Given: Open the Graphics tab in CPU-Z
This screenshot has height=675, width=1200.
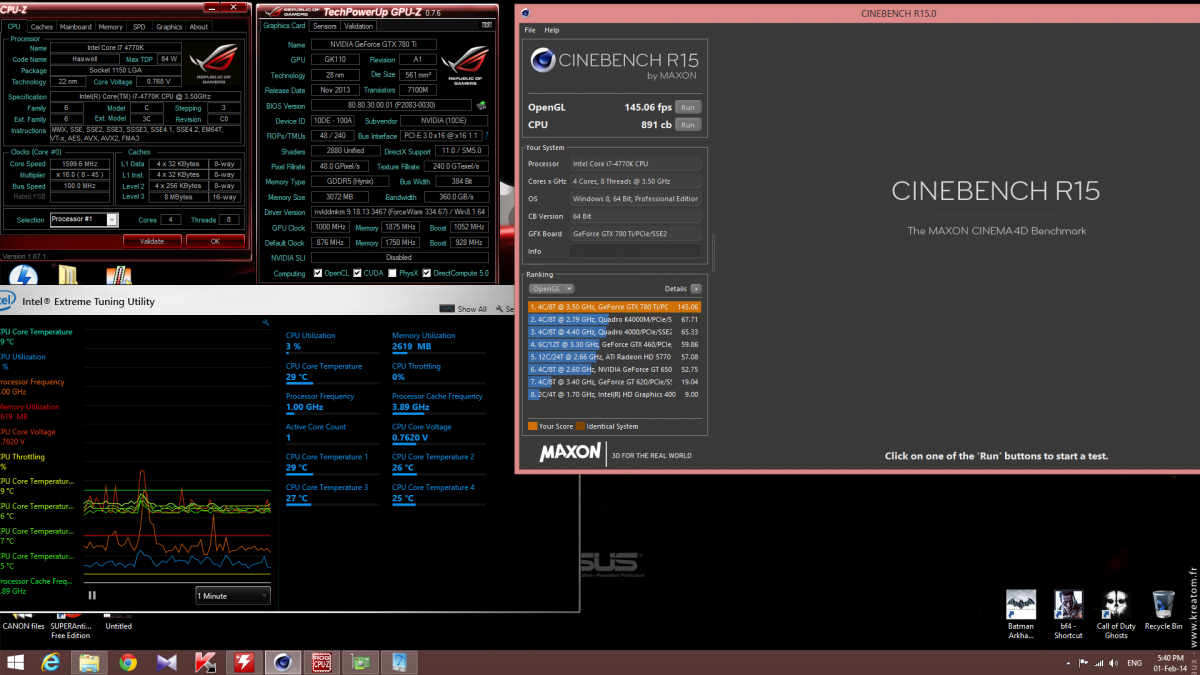Looking at the screenshot, I should click(169, 27).
